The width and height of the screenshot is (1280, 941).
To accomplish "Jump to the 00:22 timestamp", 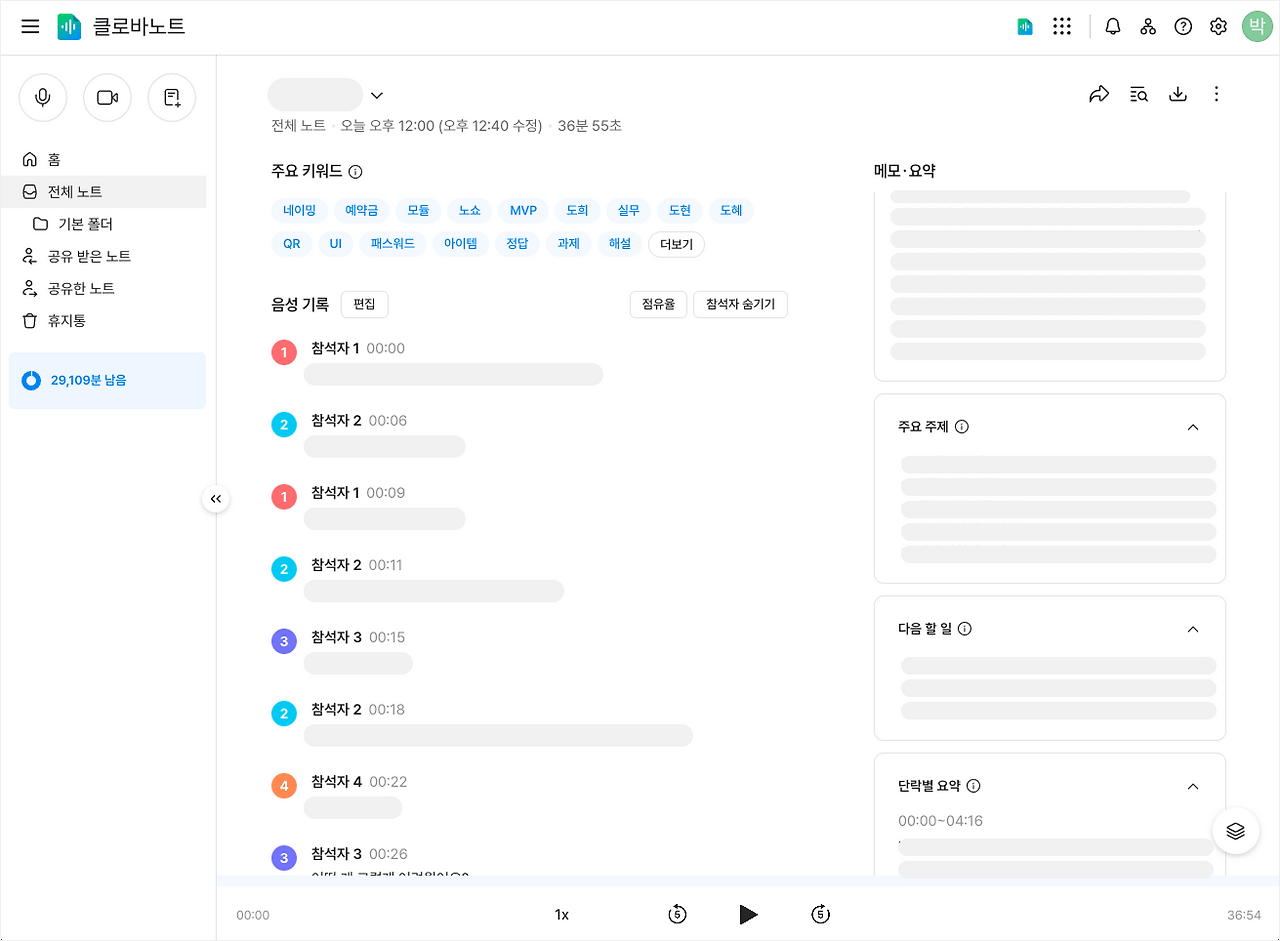I will point(388,782).
